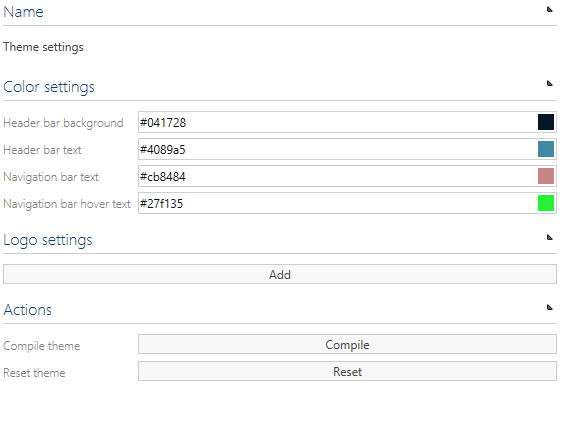Click the #041728 color input field
Image resolution: width=562 pixels, height=425 pixels.
(x=337, y=122)
